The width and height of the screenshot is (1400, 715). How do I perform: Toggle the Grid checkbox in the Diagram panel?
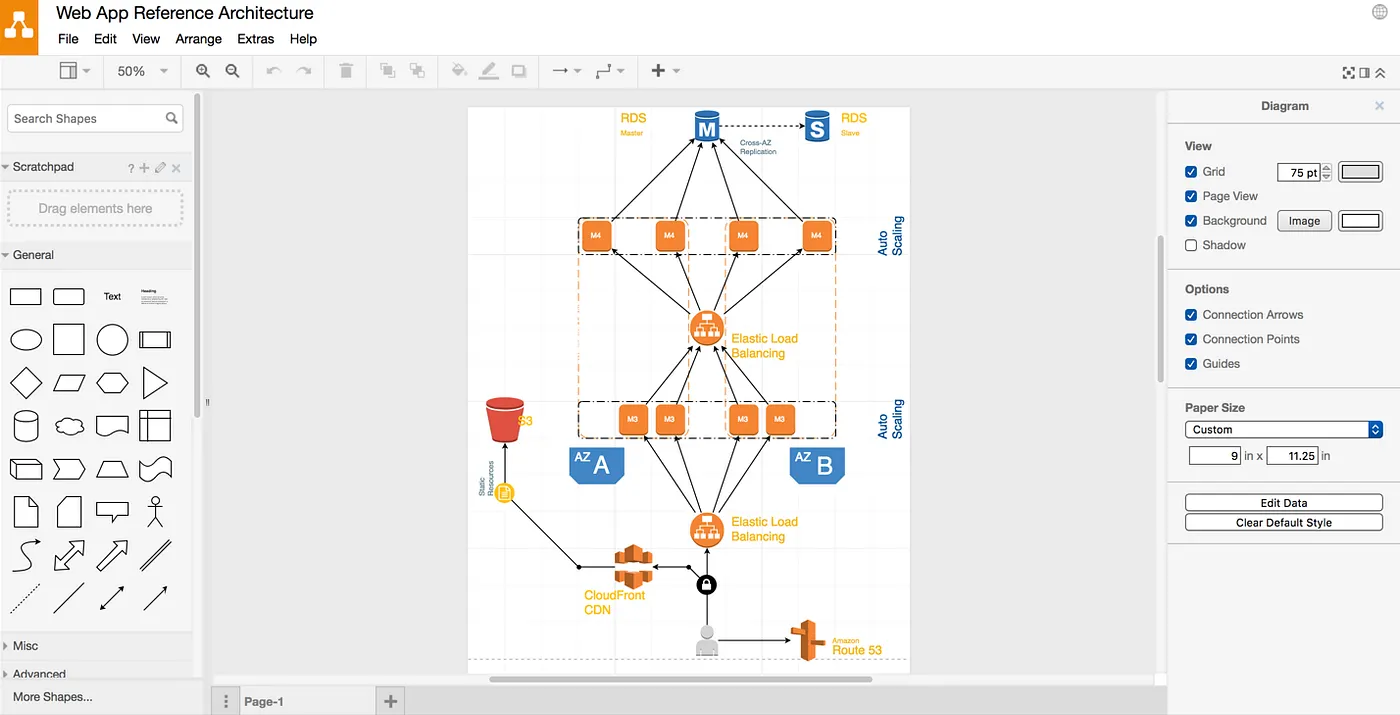click(1191, 171)
